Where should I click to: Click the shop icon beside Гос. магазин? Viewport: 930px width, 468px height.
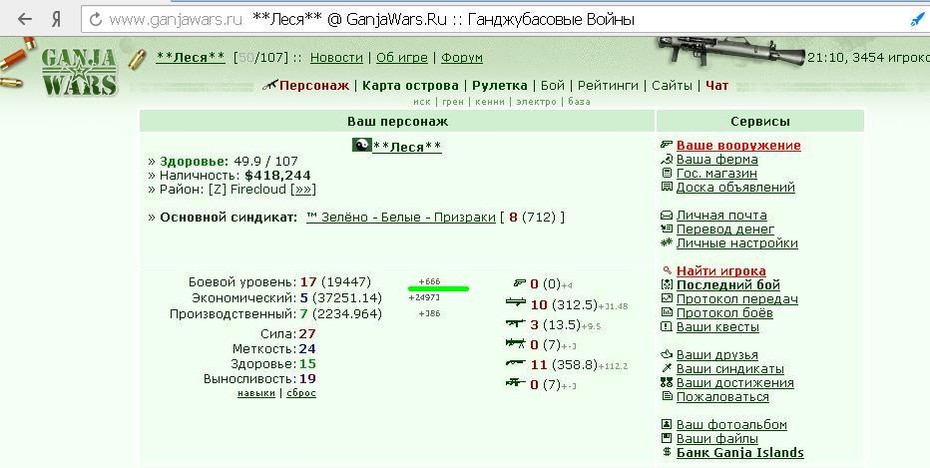[666, 173]
